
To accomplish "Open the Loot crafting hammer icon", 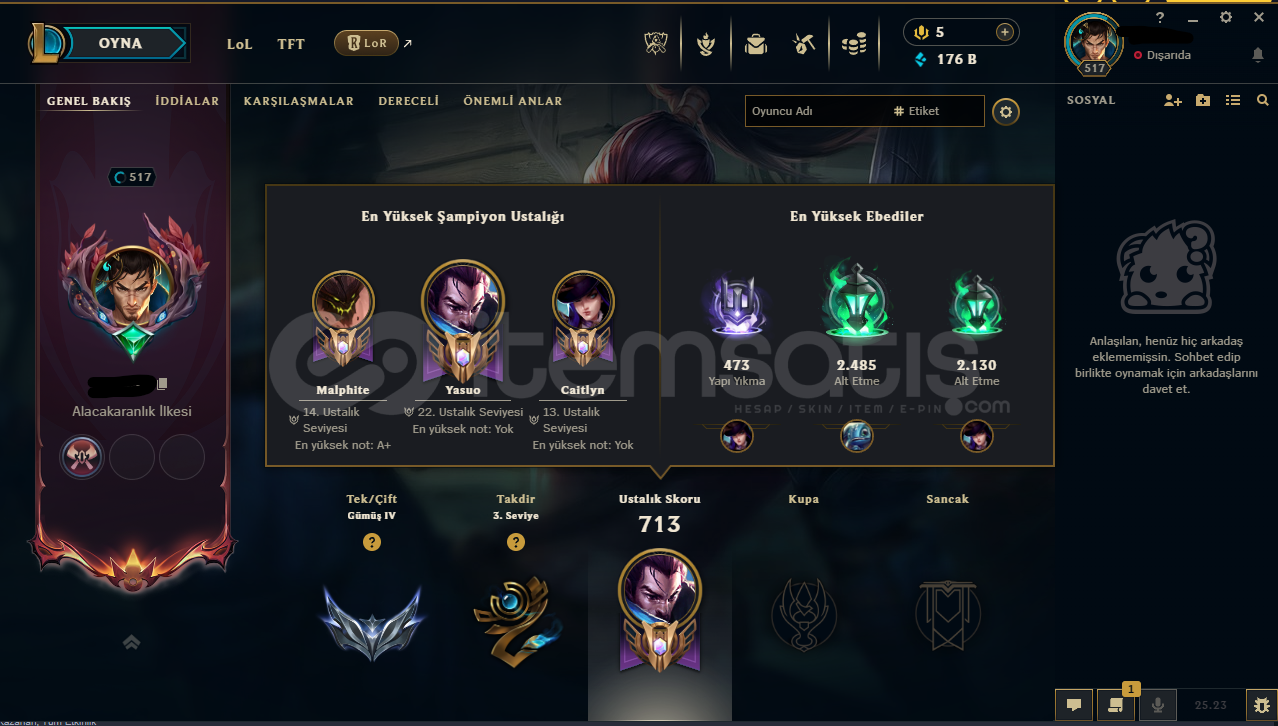I will pos(805,44).
